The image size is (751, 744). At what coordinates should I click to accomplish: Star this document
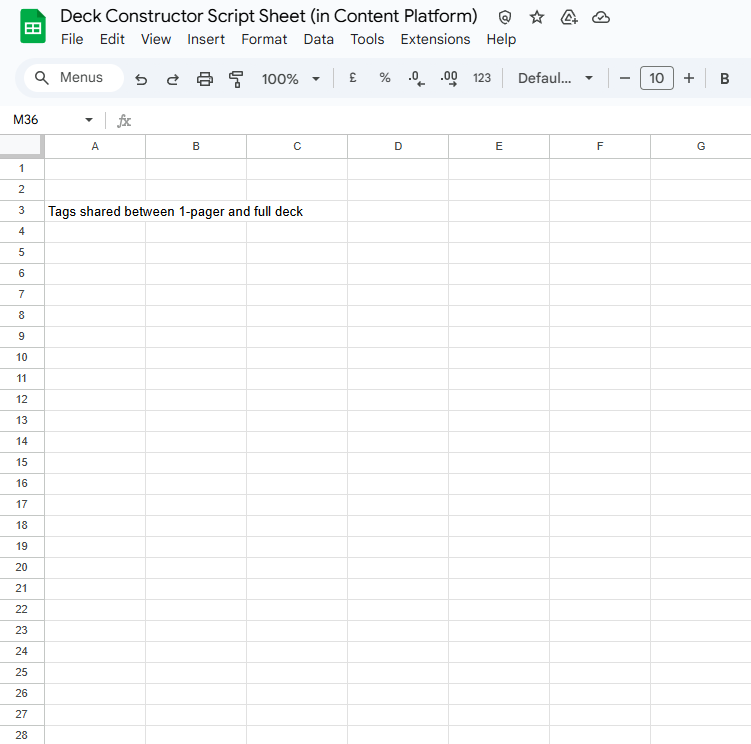537,17
